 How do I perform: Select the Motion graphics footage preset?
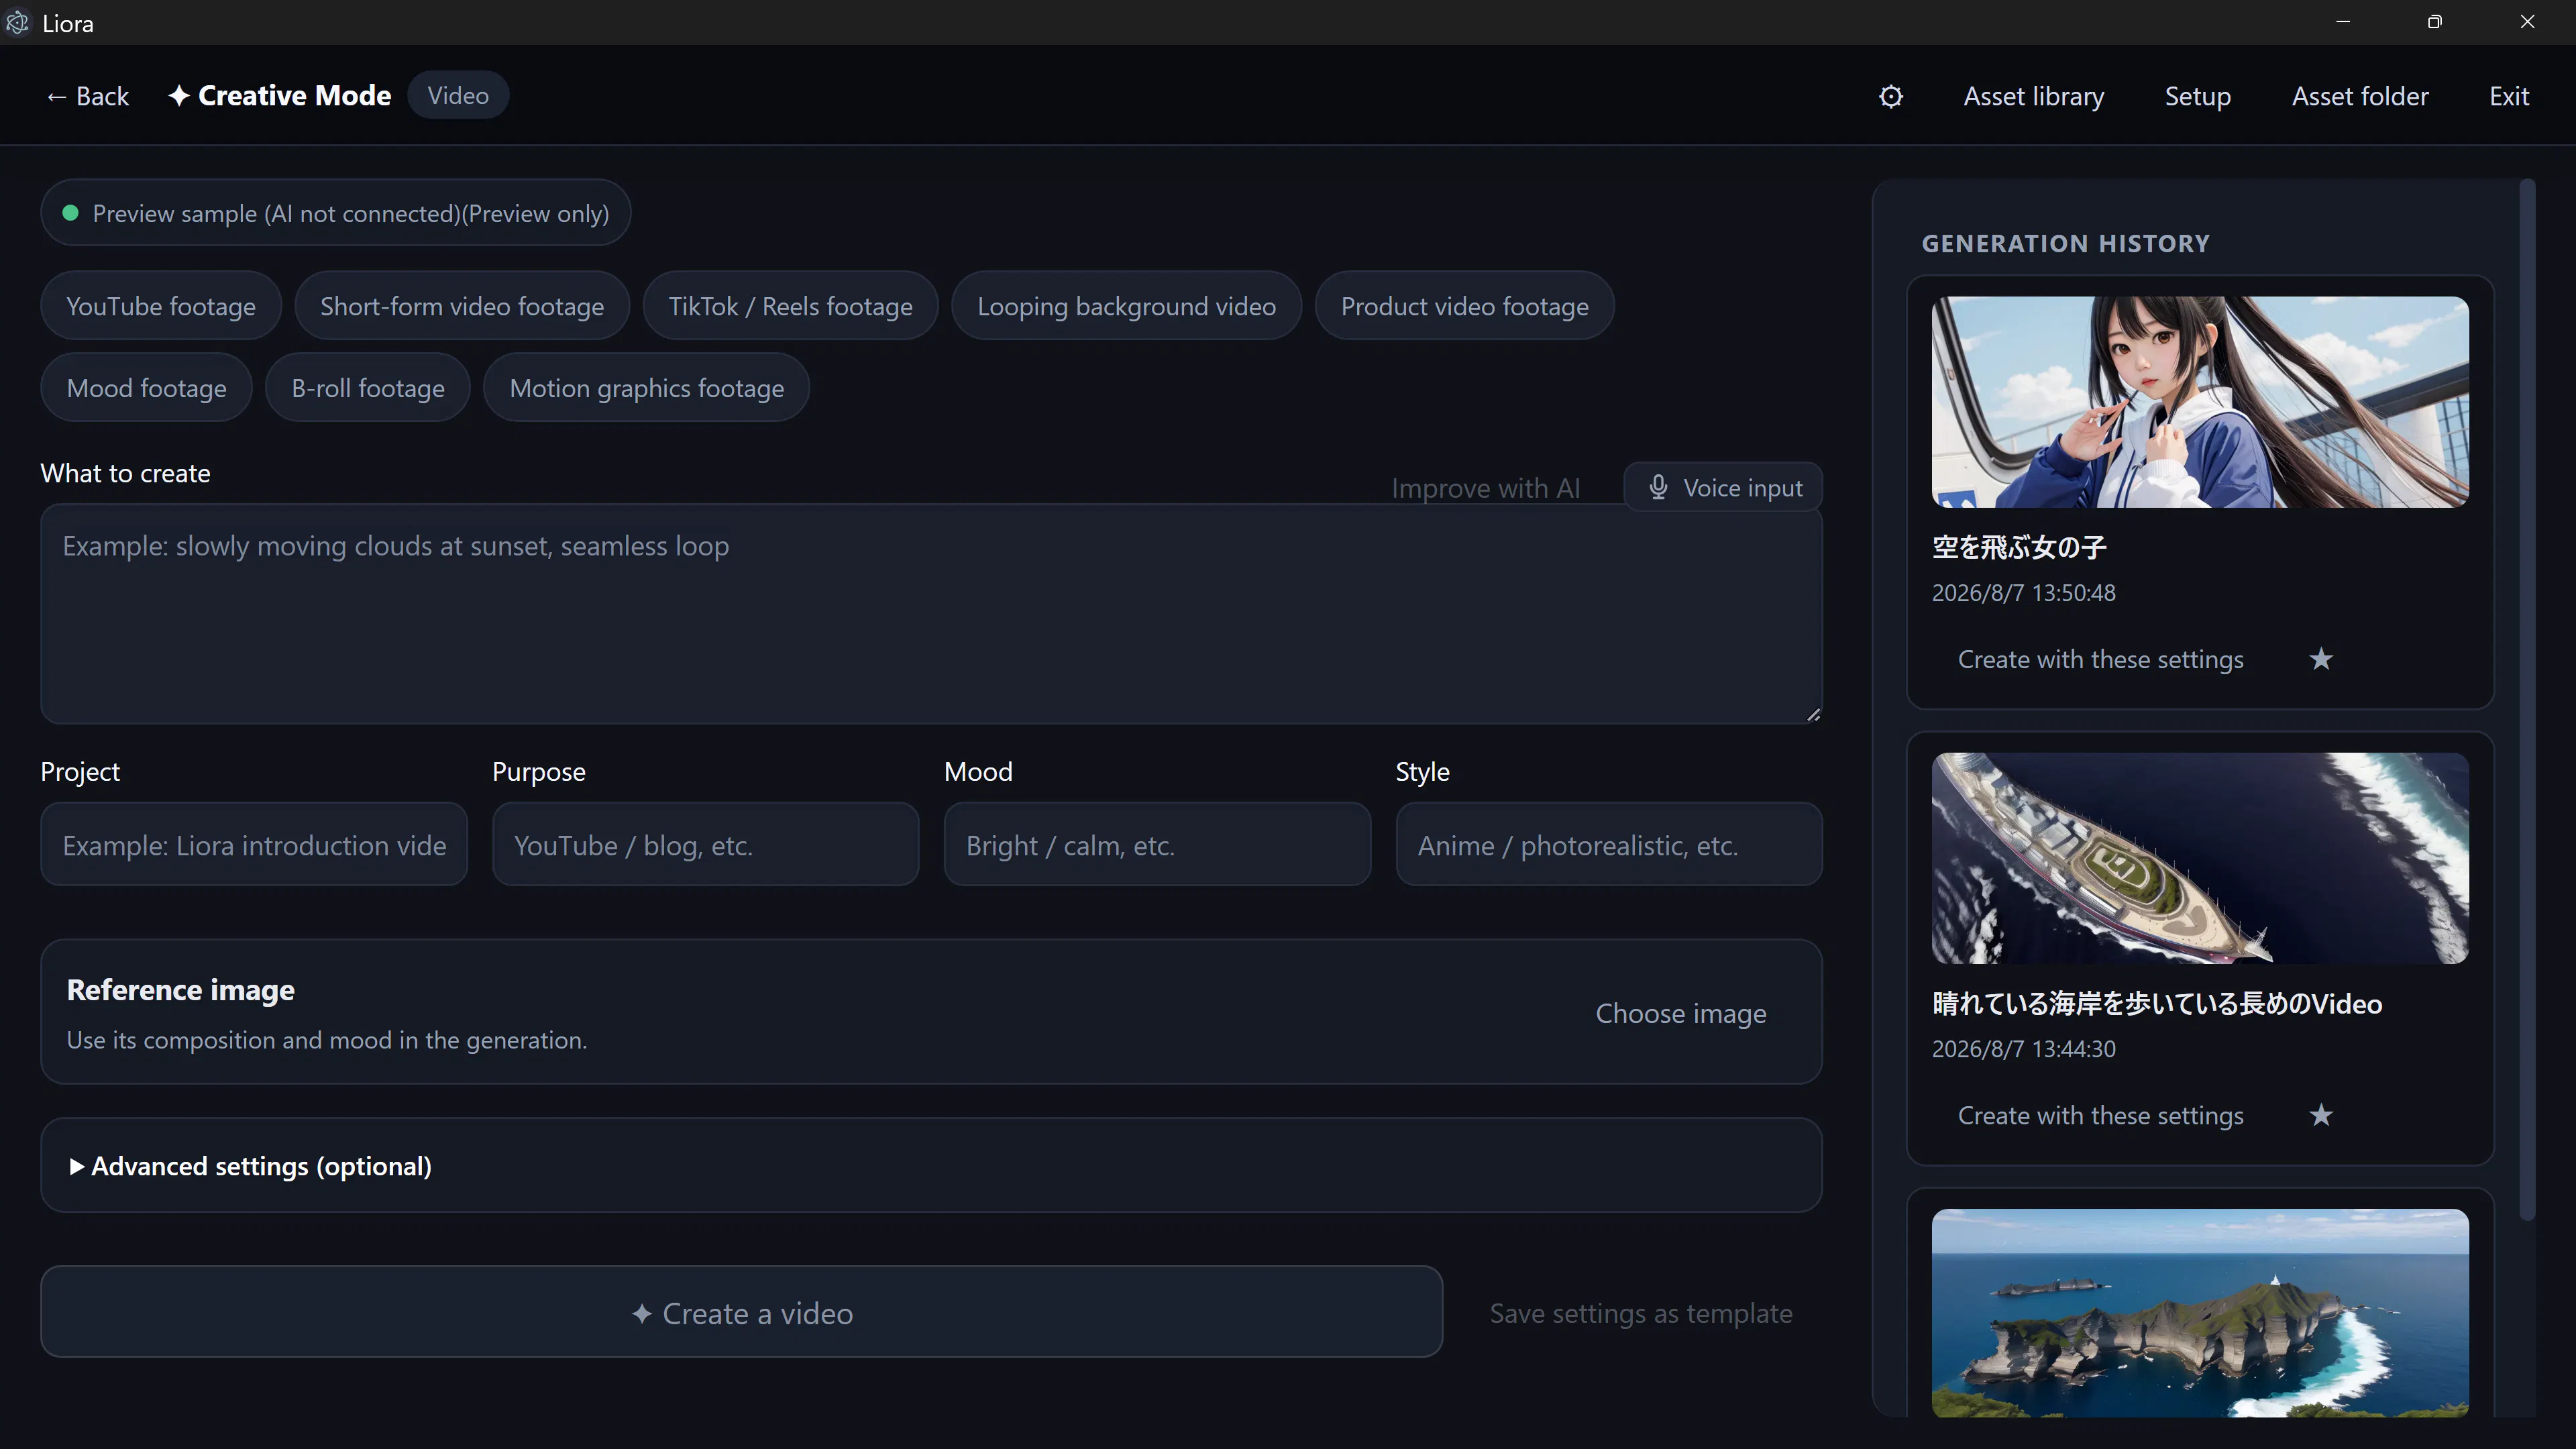(646, 388)
